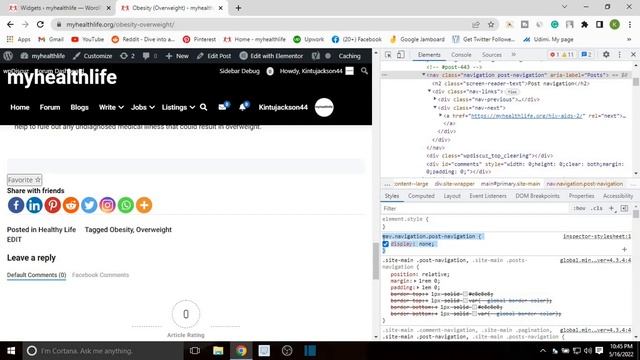Activate the DevTools inspect element picker
640x360 pixels.
click(x=388, y=55)
